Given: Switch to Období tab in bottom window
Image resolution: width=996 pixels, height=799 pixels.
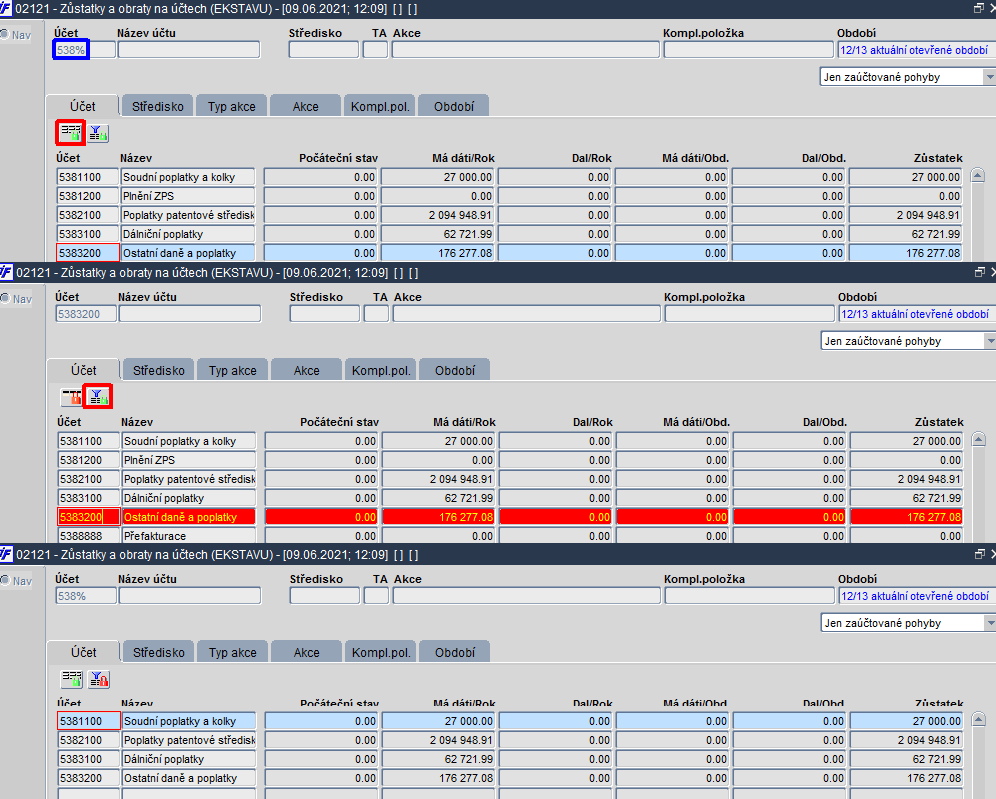Looking at the screenshot, I should (455, 652).
